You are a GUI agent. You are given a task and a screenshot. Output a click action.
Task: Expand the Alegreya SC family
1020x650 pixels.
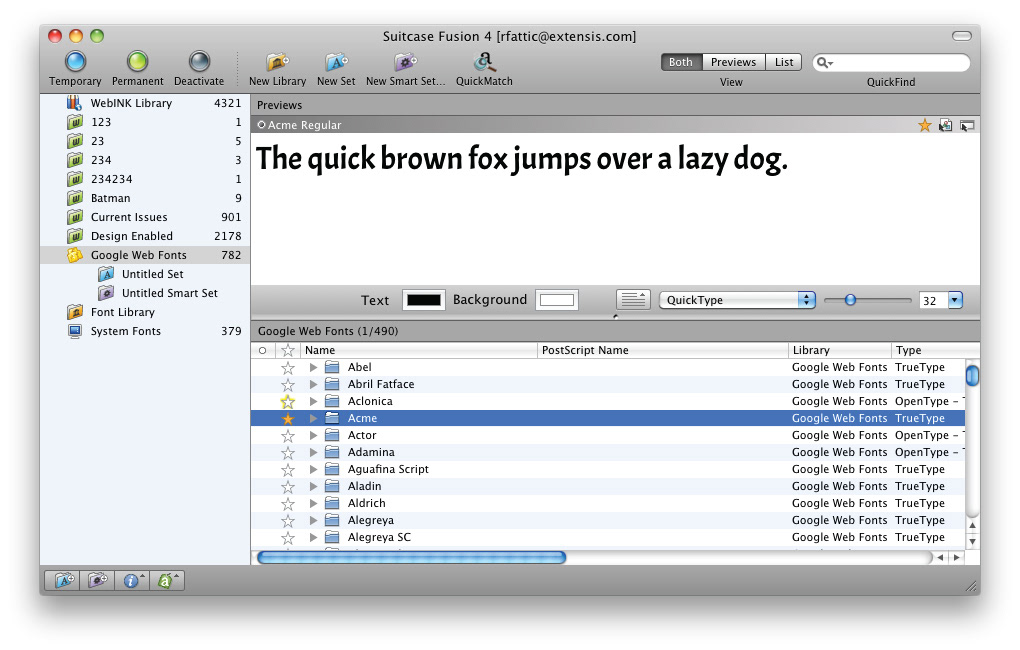point(314,537)
